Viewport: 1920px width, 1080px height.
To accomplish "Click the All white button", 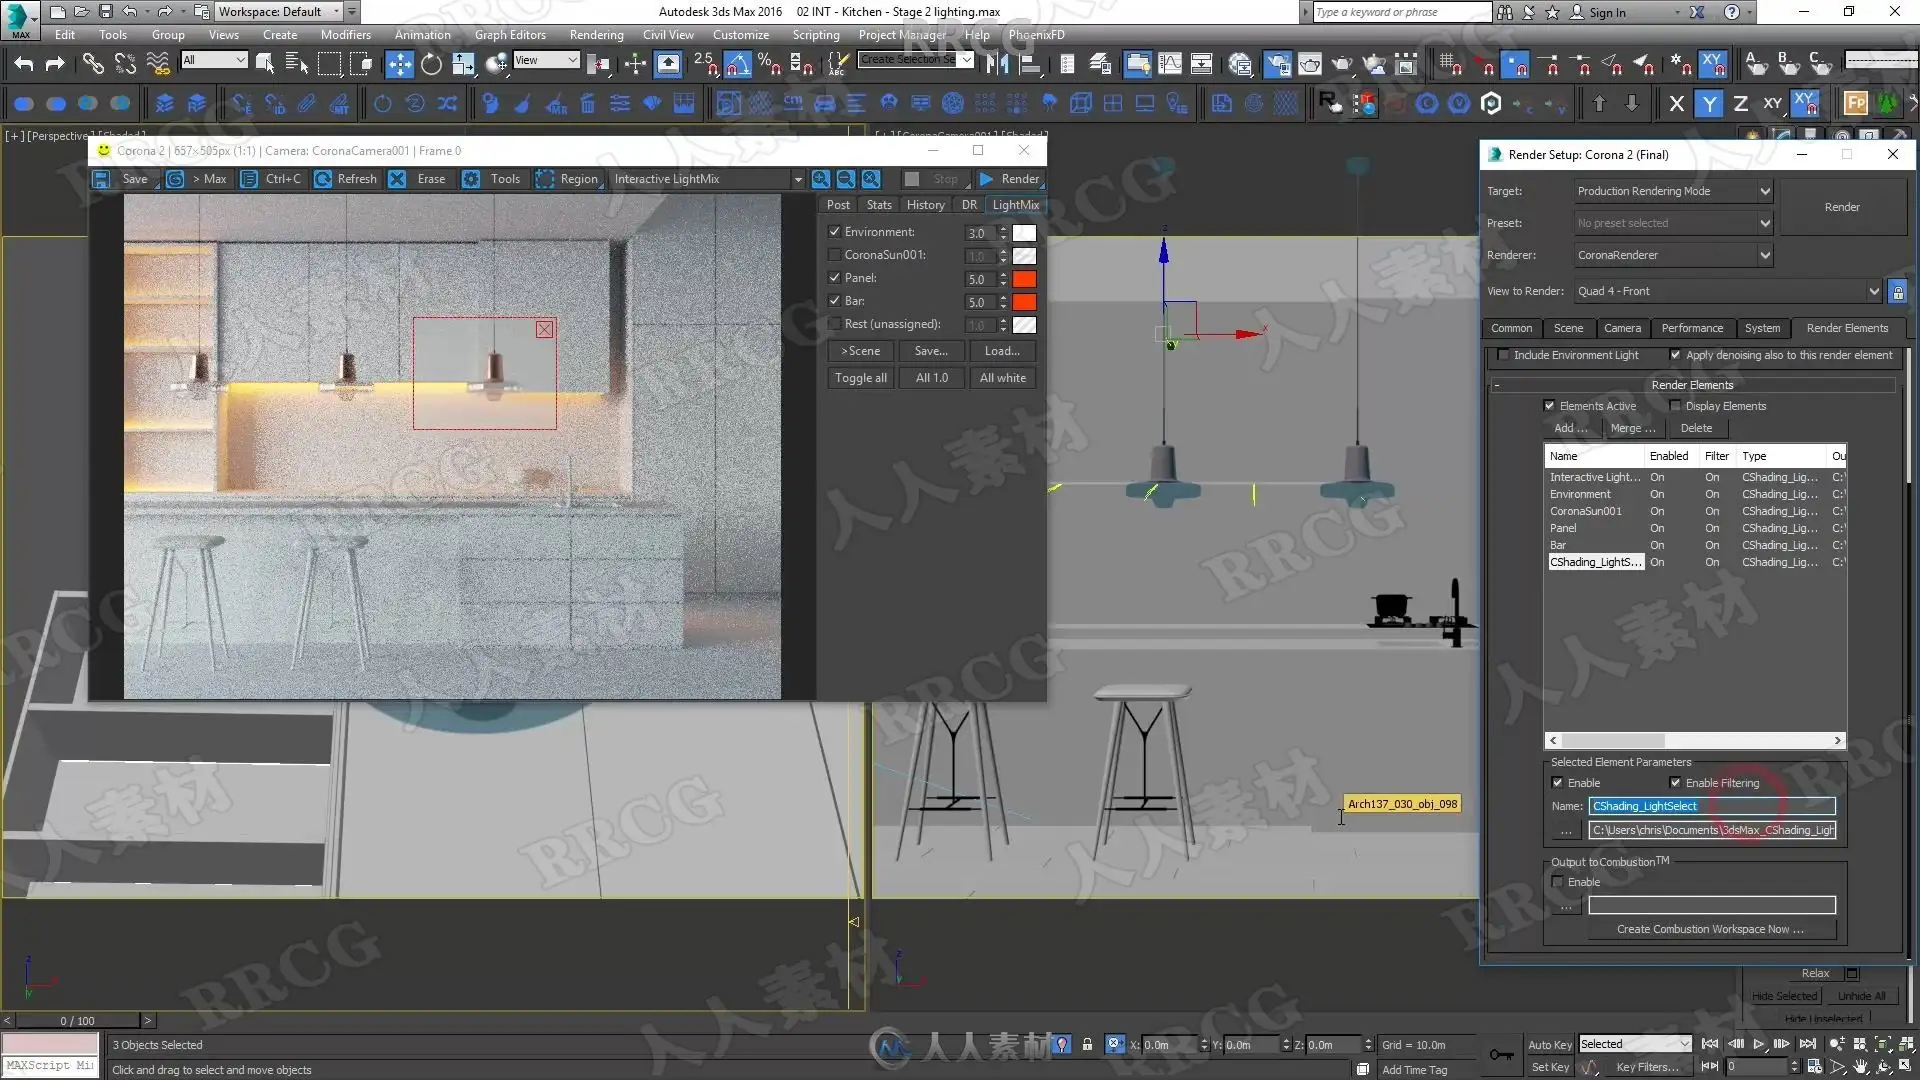I will (1002, 378).
